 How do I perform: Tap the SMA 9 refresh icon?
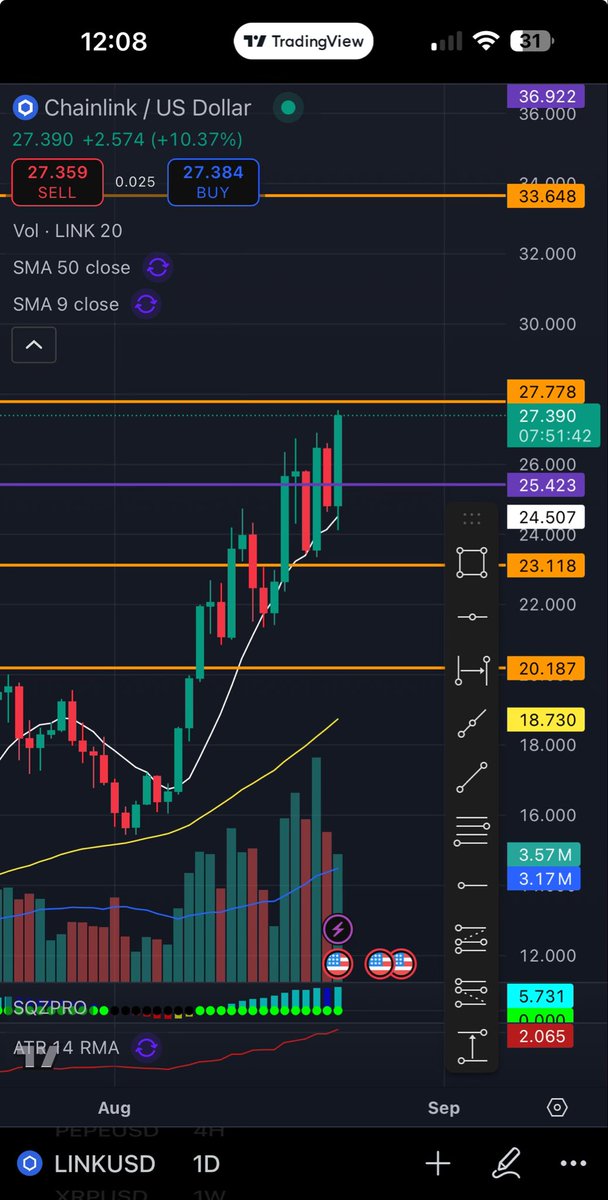coord(146,304)
